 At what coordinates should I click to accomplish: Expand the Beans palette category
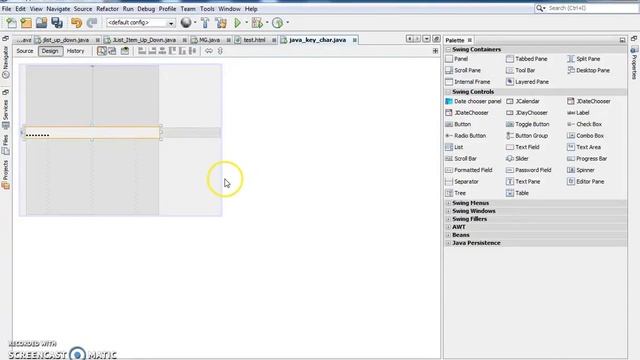[449, 235]
